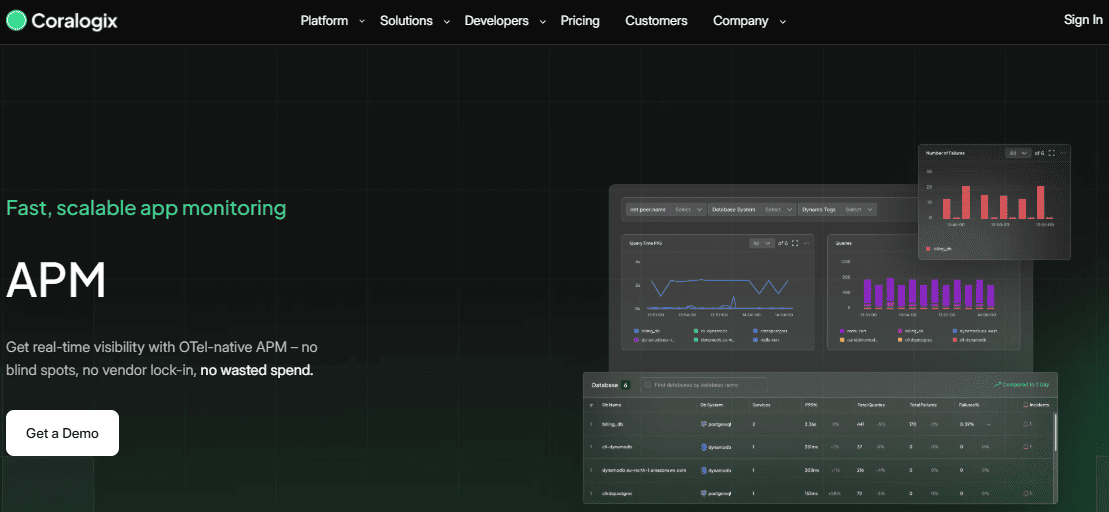Click the Compared to 1 Day link
Screen dimensions: 1109x512
(x=1021, y=385)
